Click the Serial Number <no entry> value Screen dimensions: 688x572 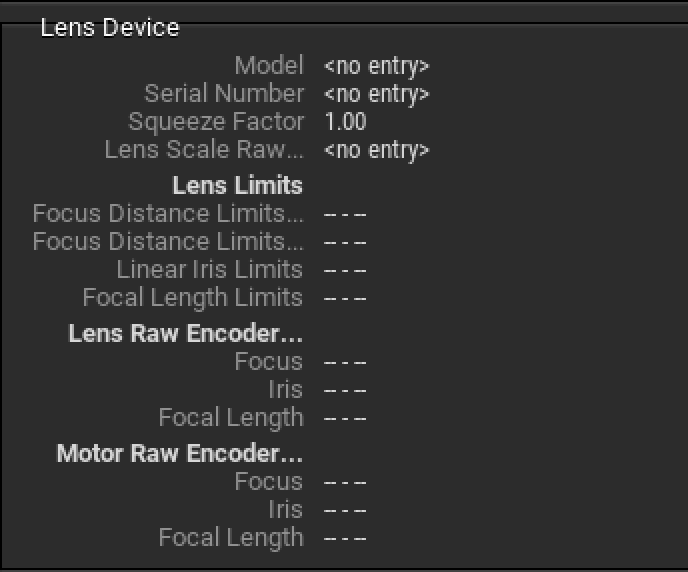point(376,95)
